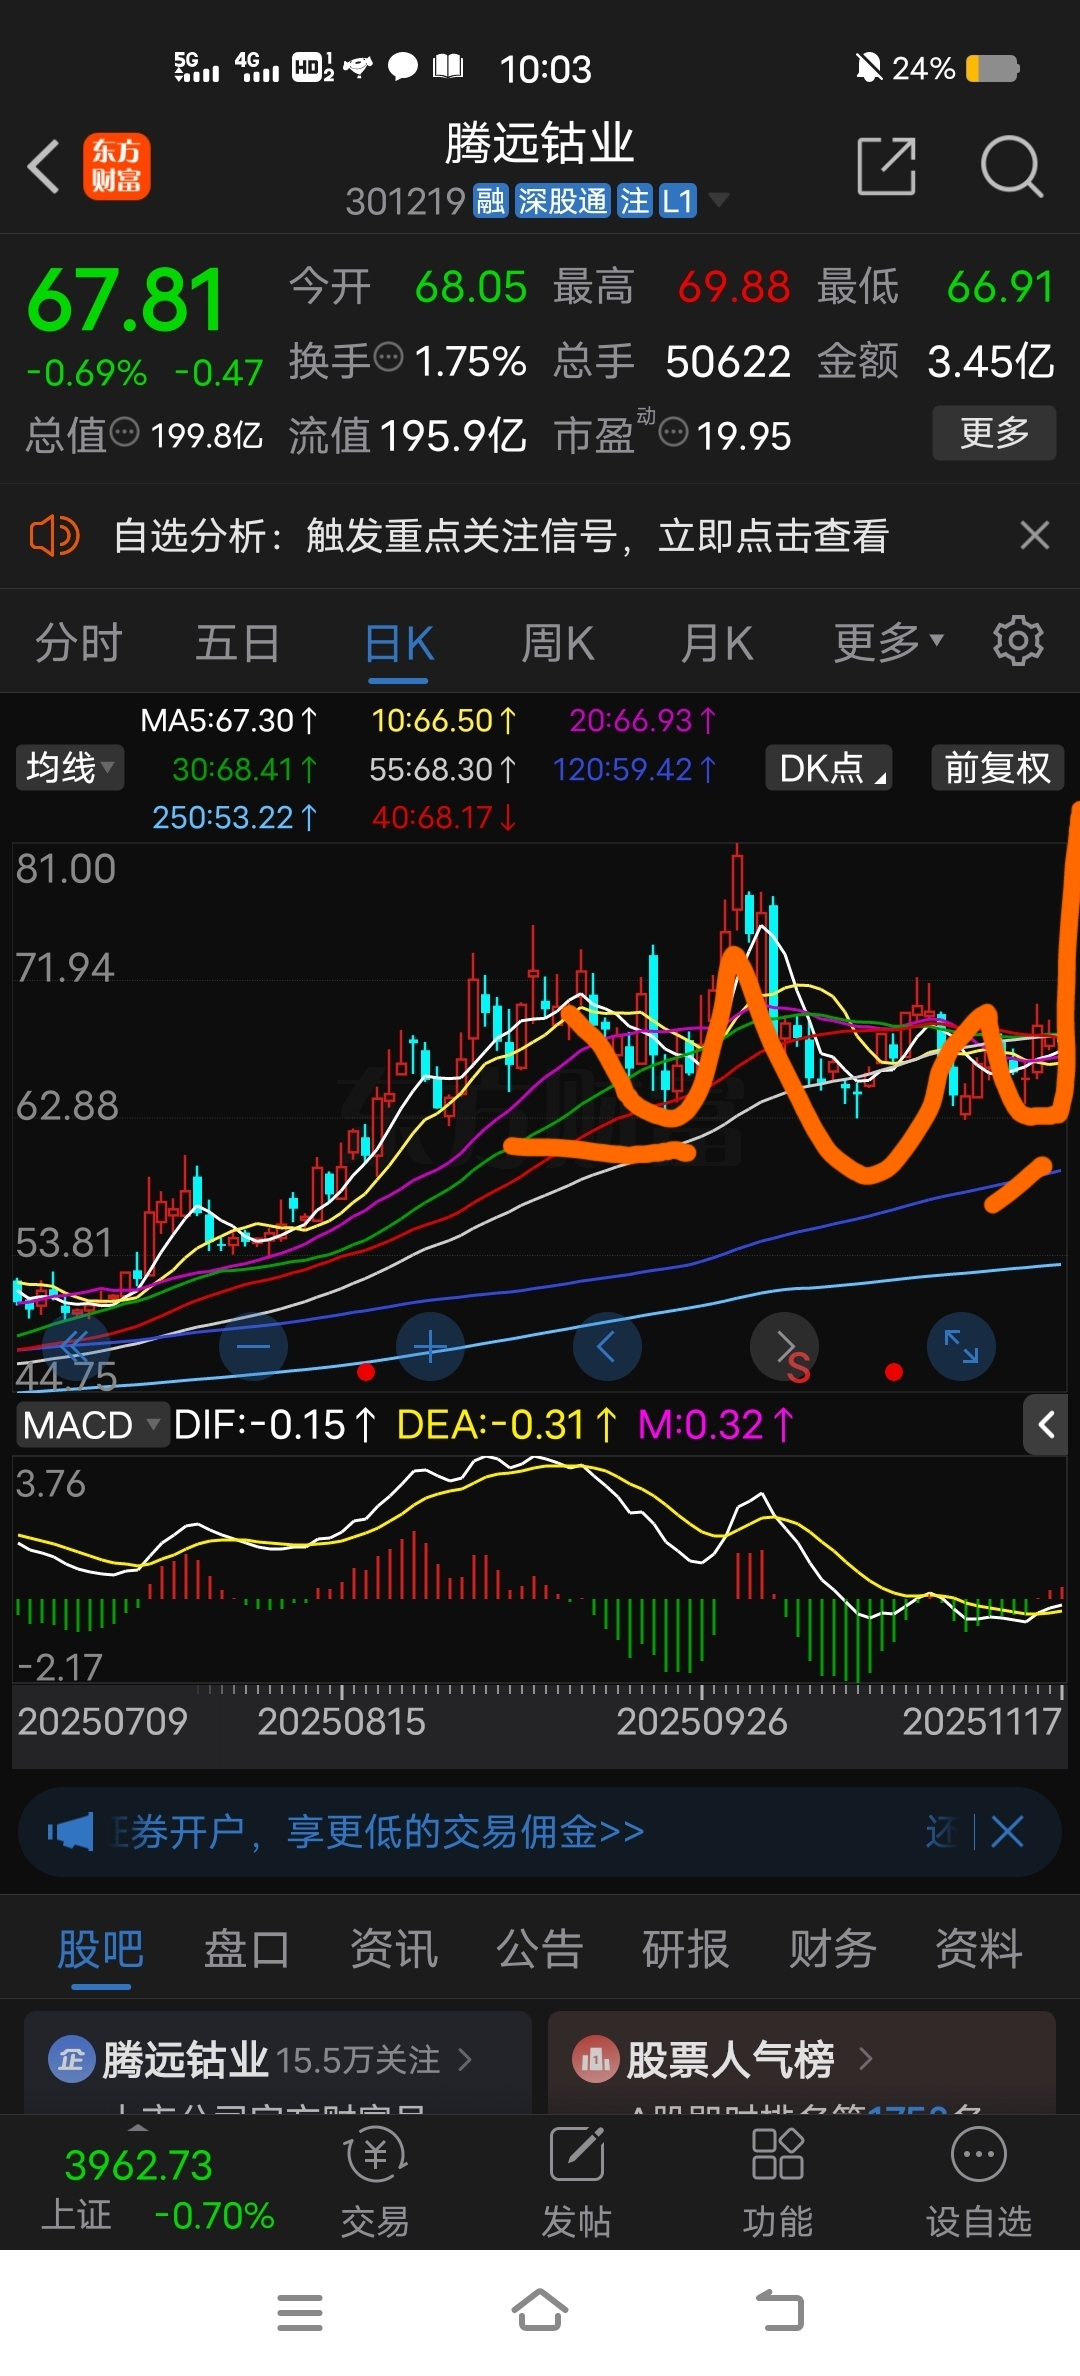1080x2376 pixels.
Task: Tap the share icon at top
Action: click(x=887, y=166)
